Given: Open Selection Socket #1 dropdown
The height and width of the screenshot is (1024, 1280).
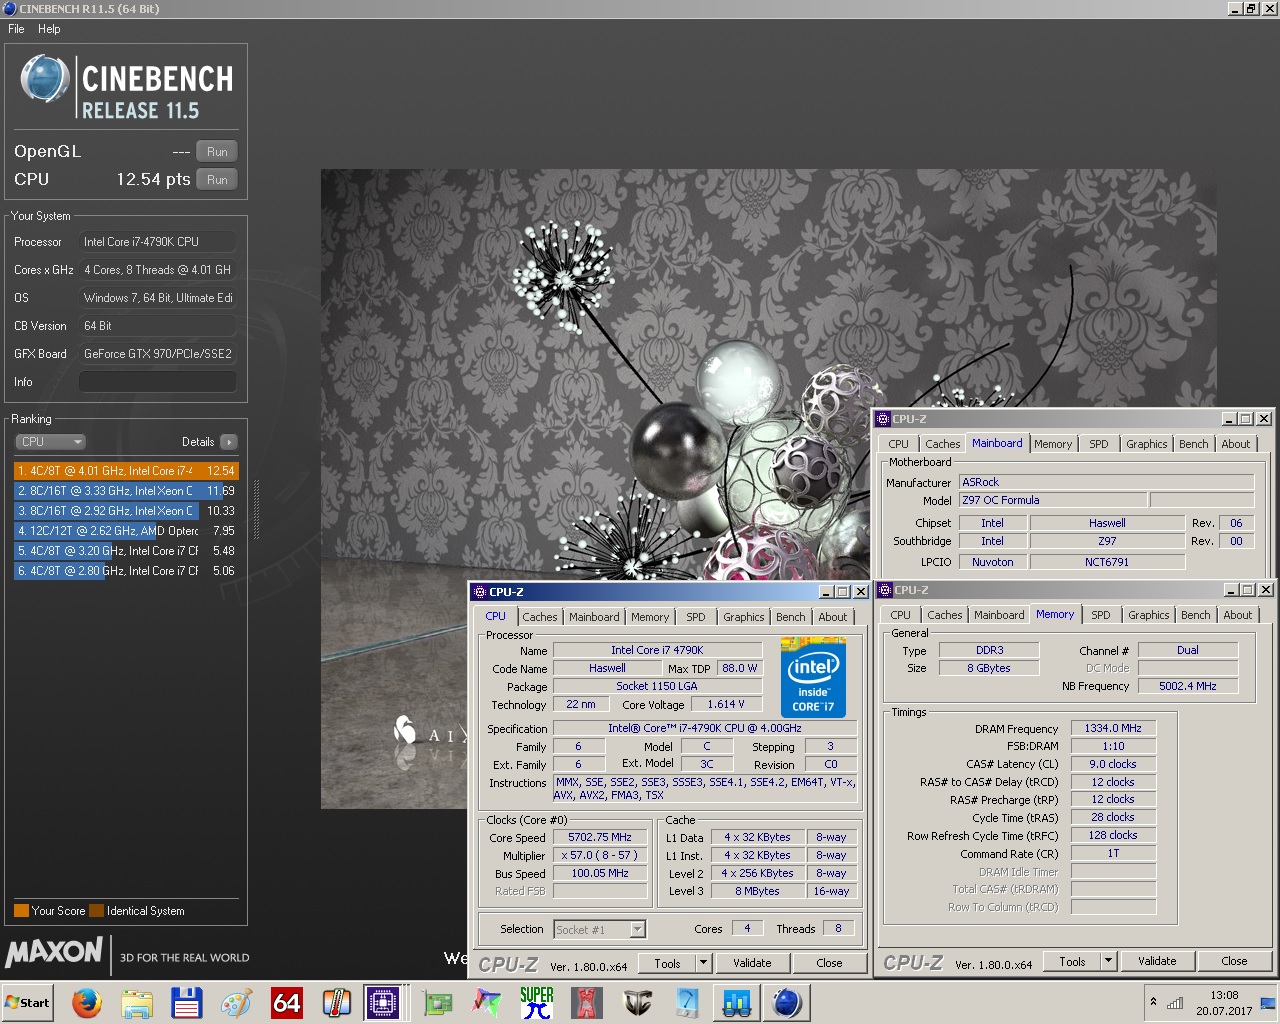Looking at the screenshot, I should pos(600,930).
